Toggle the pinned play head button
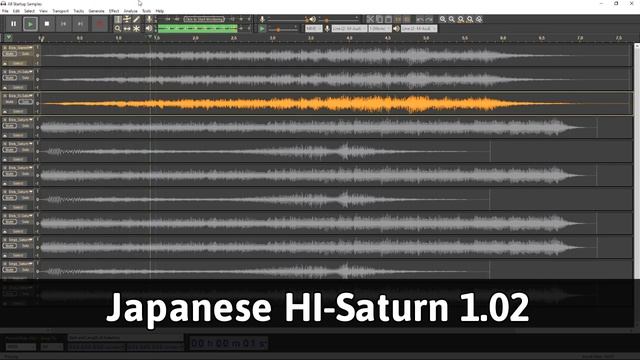Screen dimensions: 640x360 (x=8, y=38)
